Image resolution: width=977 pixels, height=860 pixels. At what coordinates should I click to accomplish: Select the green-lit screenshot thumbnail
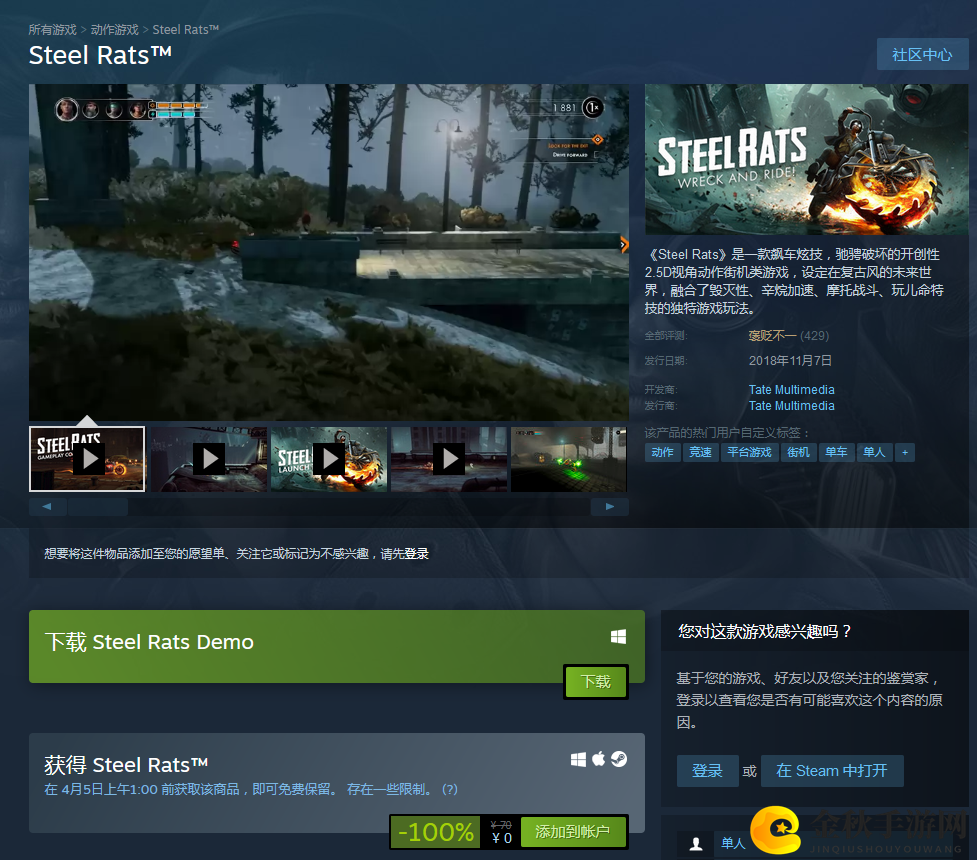pos(569,459)
